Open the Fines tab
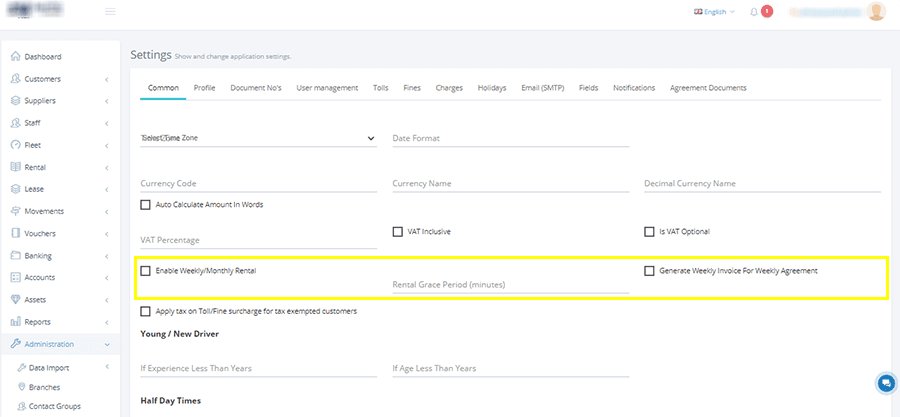 coord(412,88)
